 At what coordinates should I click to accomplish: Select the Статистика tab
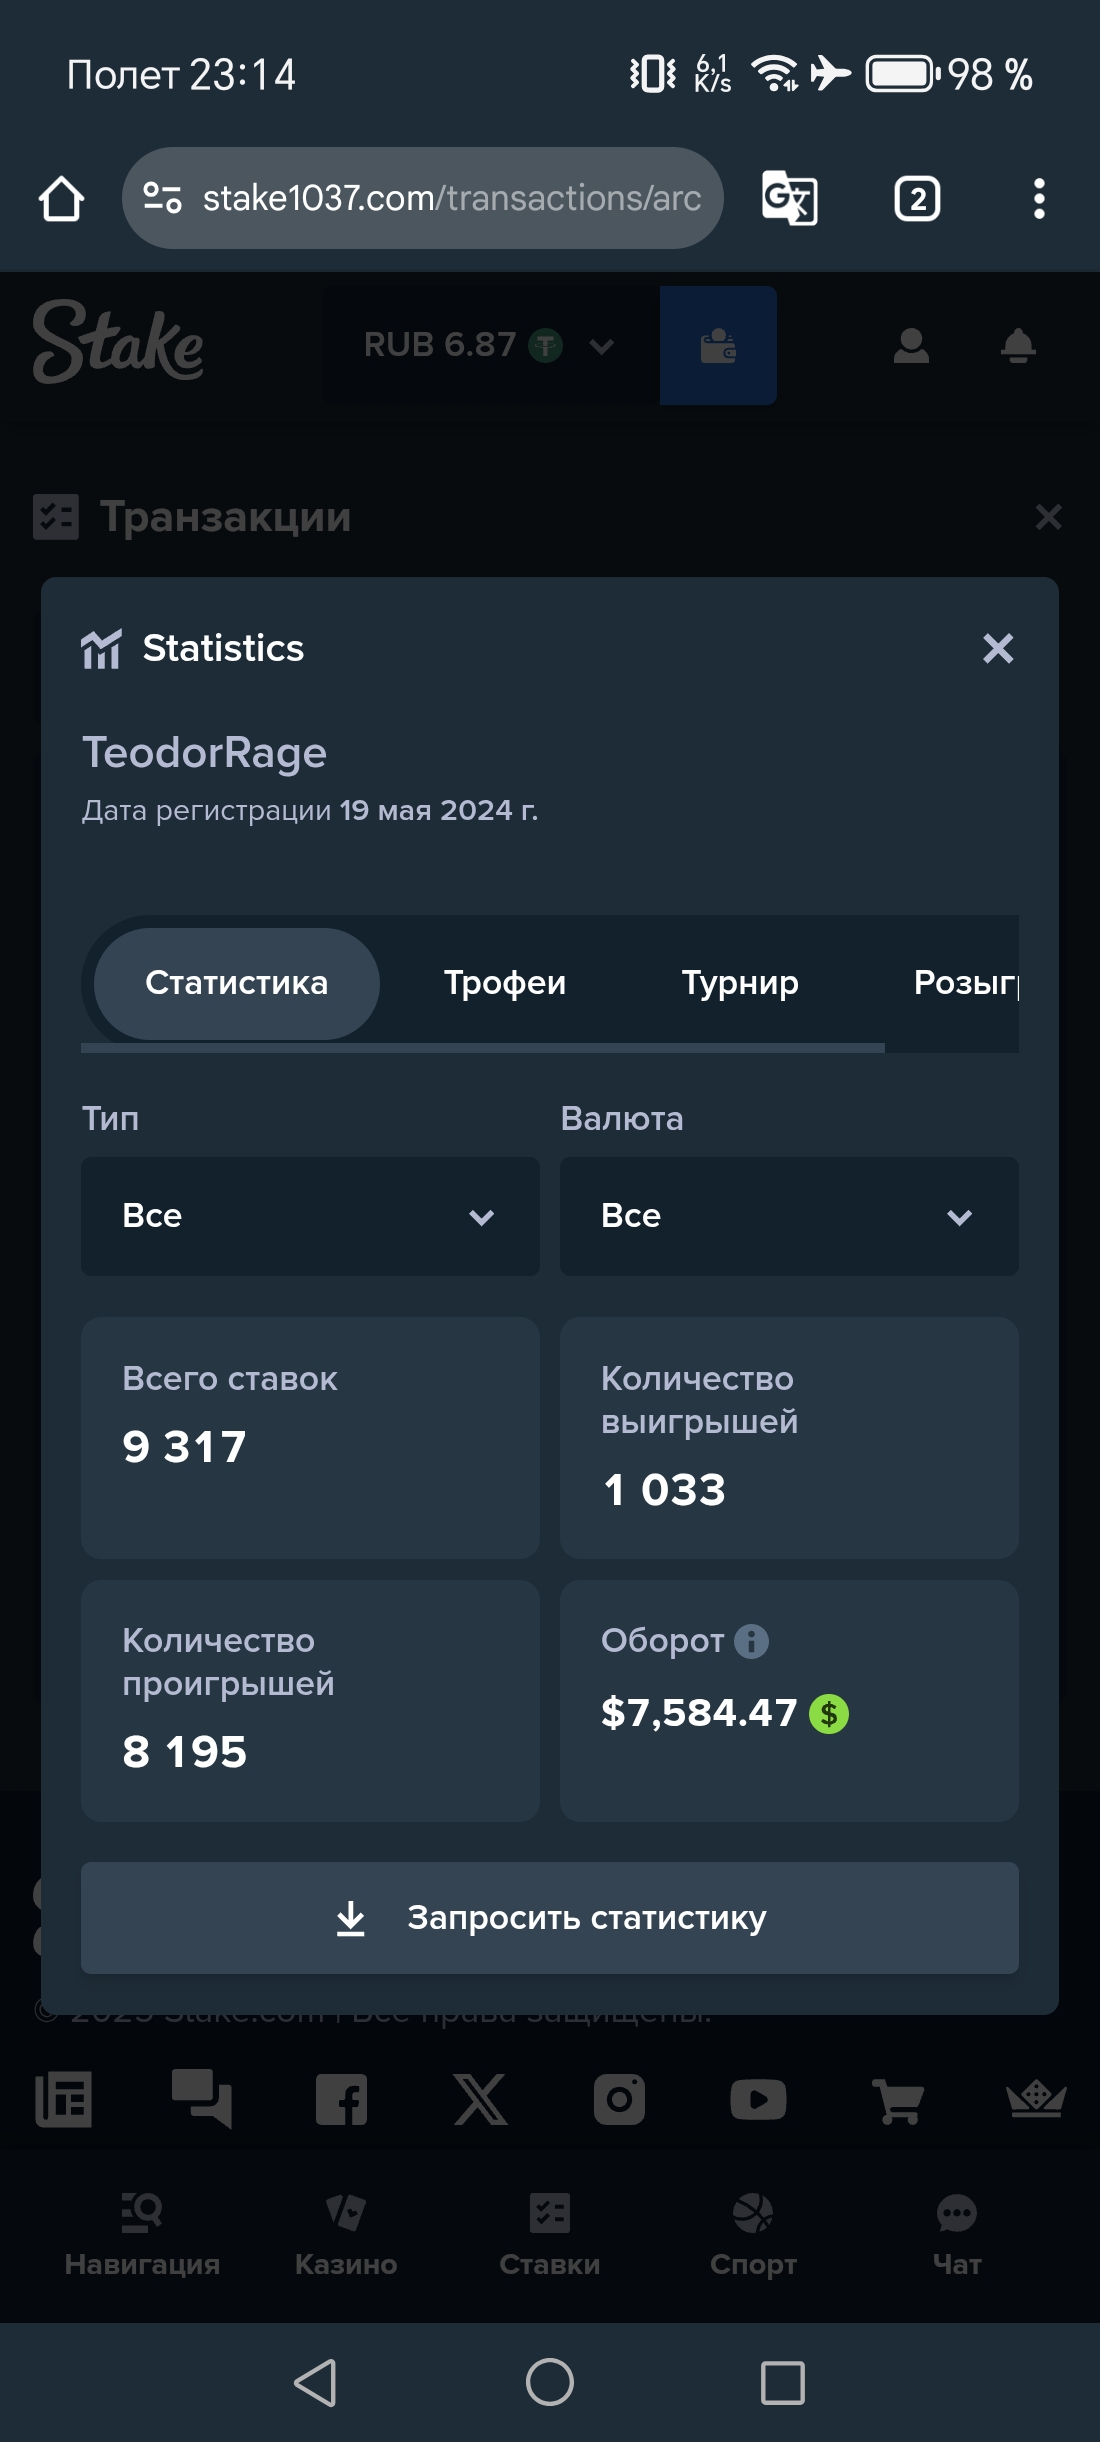pyautogui.click(x=237, y=983)
